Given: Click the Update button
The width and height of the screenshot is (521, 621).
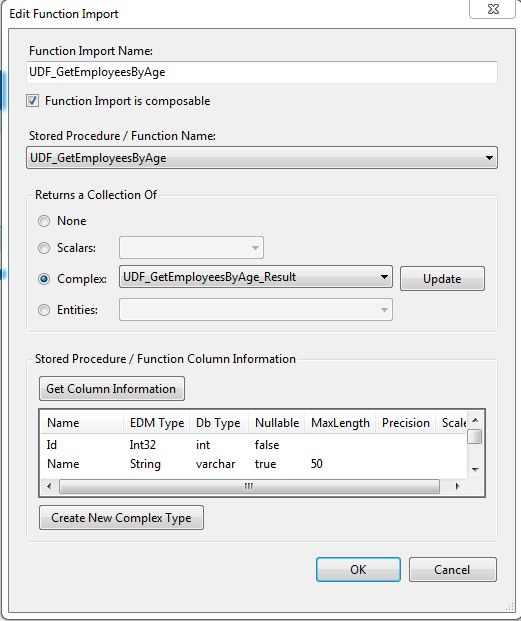Looking at the screenshot, I should click(442, 279).
